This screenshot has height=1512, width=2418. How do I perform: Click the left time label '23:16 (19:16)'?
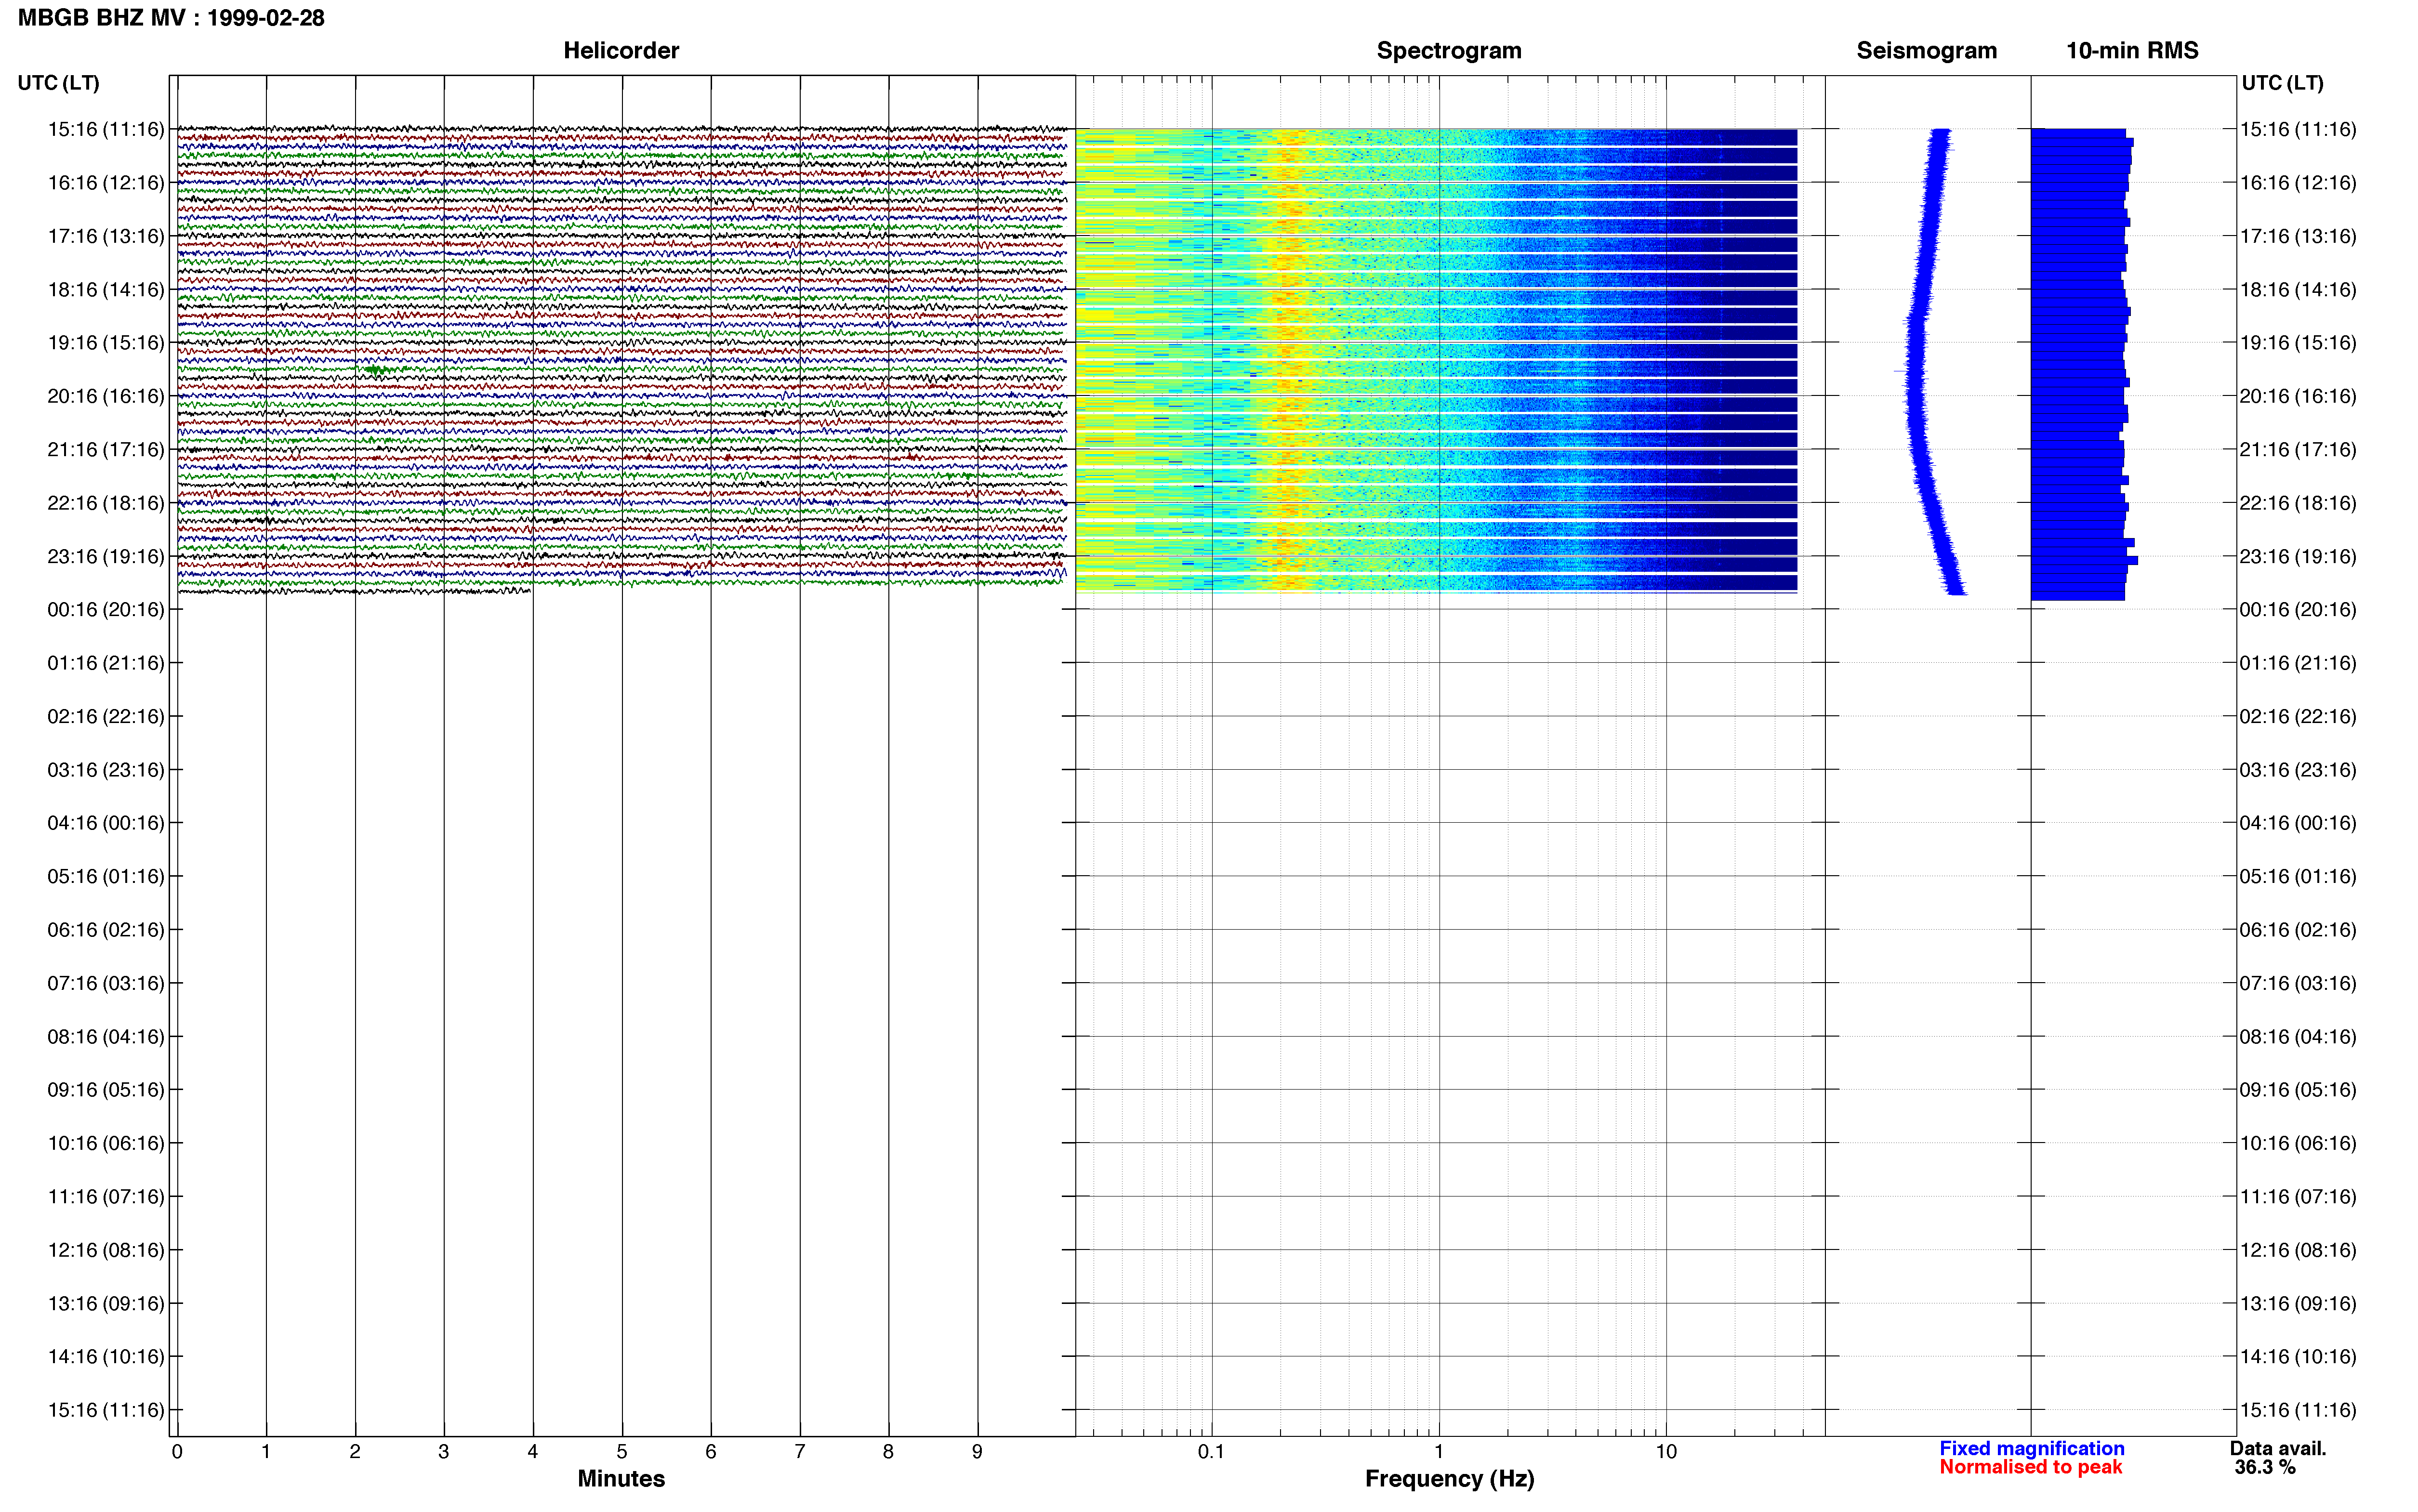(106, 556)
